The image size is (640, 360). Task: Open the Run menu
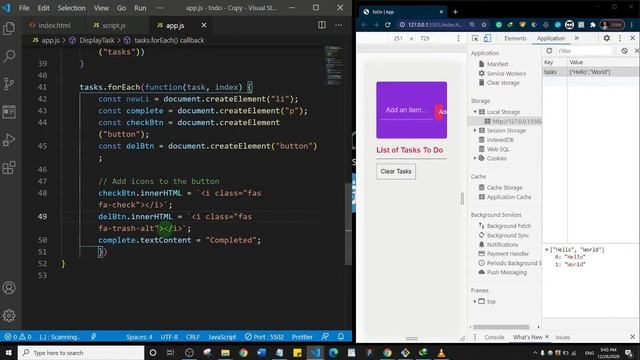tap(140, 8)
